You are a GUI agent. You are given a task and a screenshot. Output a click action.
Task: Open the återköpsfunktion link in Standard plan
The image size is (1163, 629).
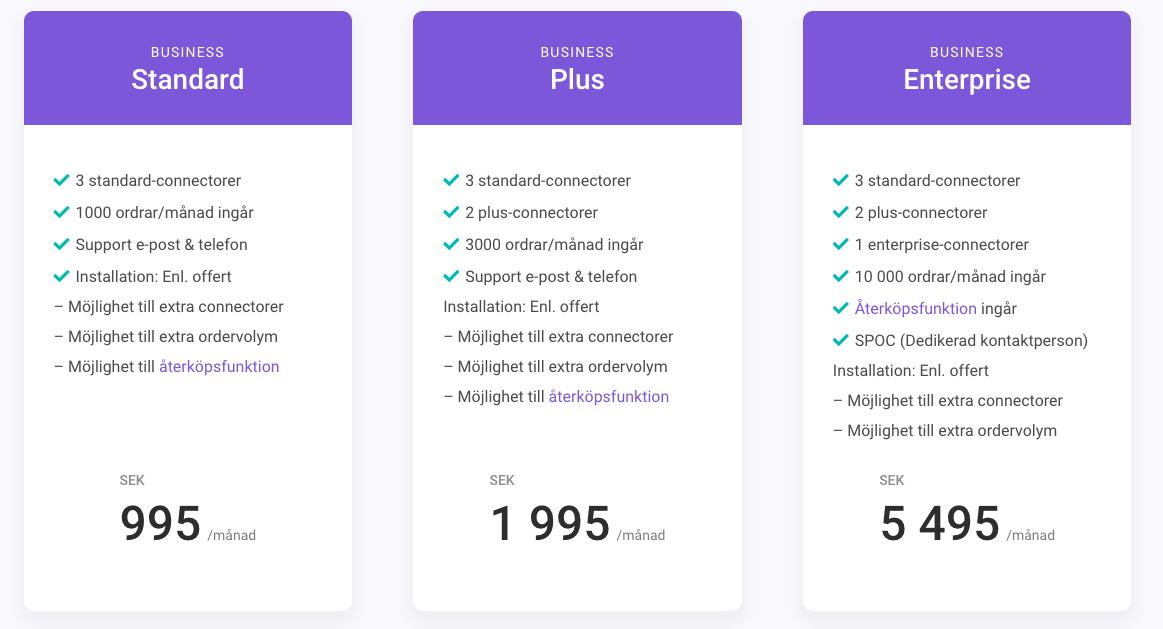(219, 367)
